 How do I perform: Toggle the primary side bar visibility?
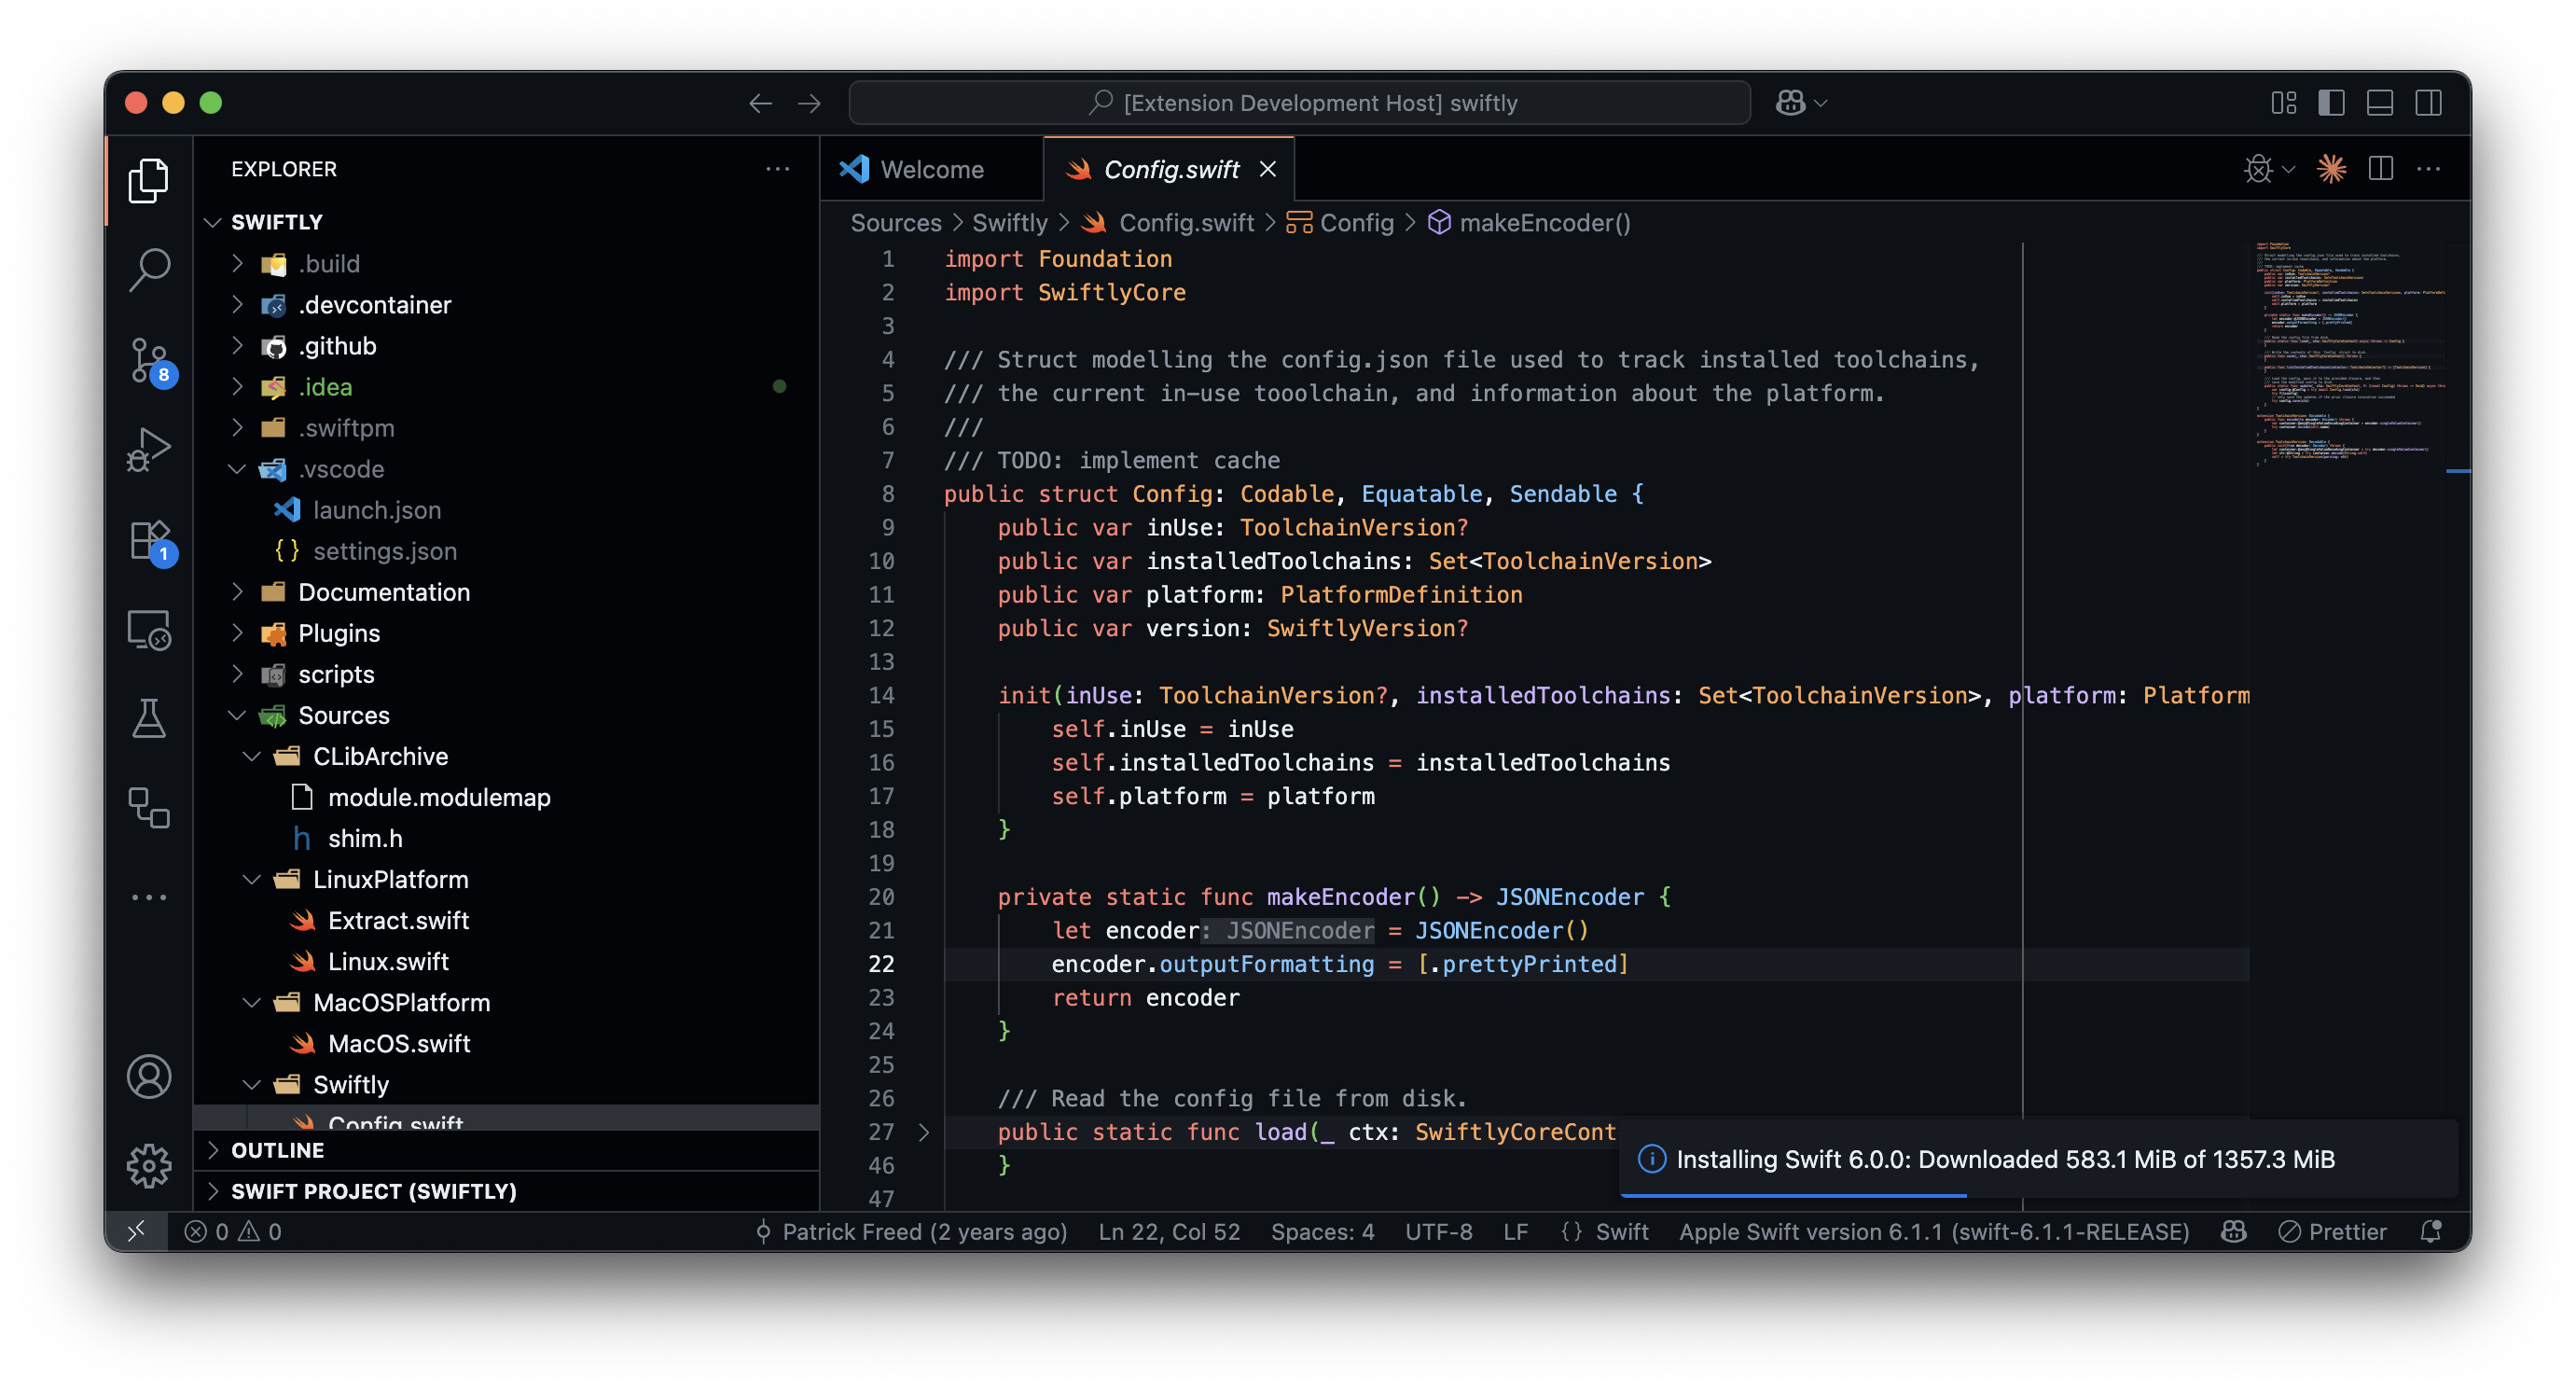point(2330,103)
